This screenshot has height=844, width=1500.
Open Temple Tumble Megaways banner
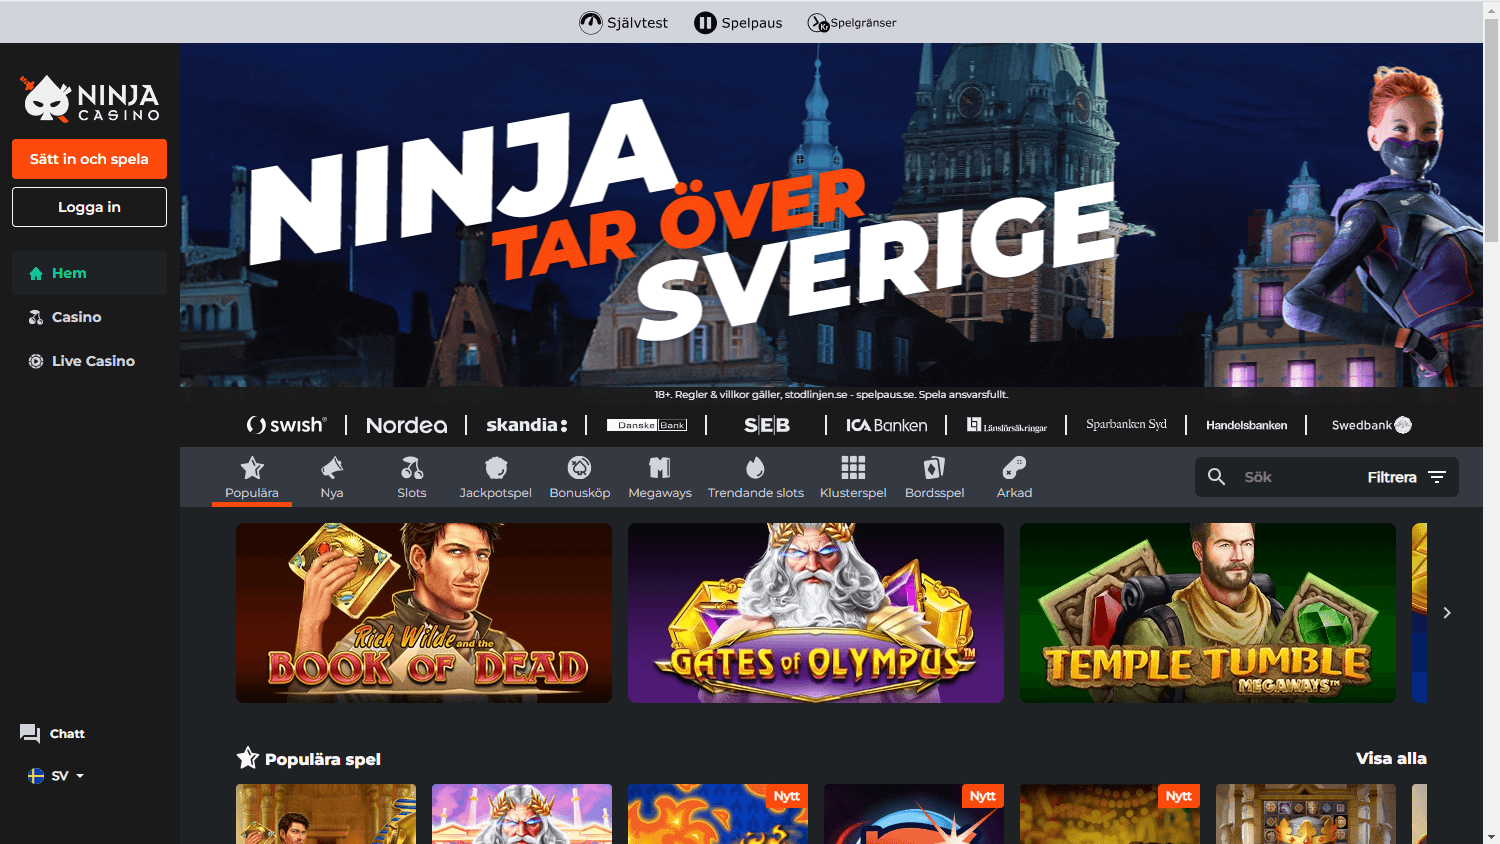(1208, 613)
